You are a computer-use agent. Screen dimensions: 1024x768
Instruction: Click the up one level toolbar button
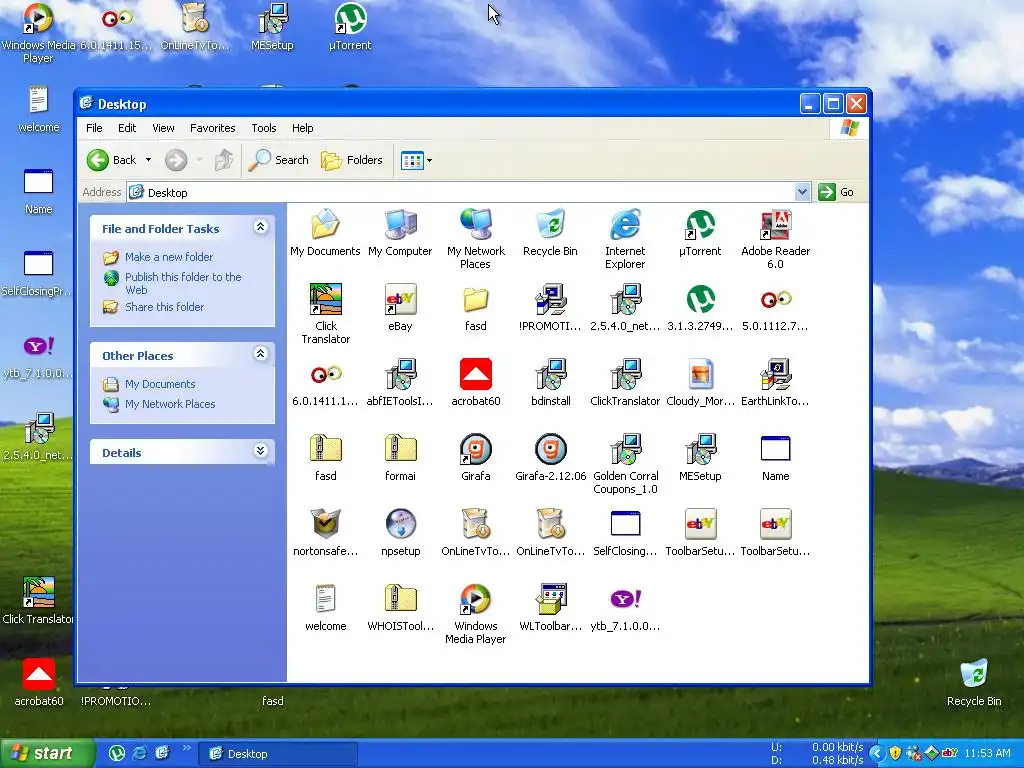(x=224, y=160)
